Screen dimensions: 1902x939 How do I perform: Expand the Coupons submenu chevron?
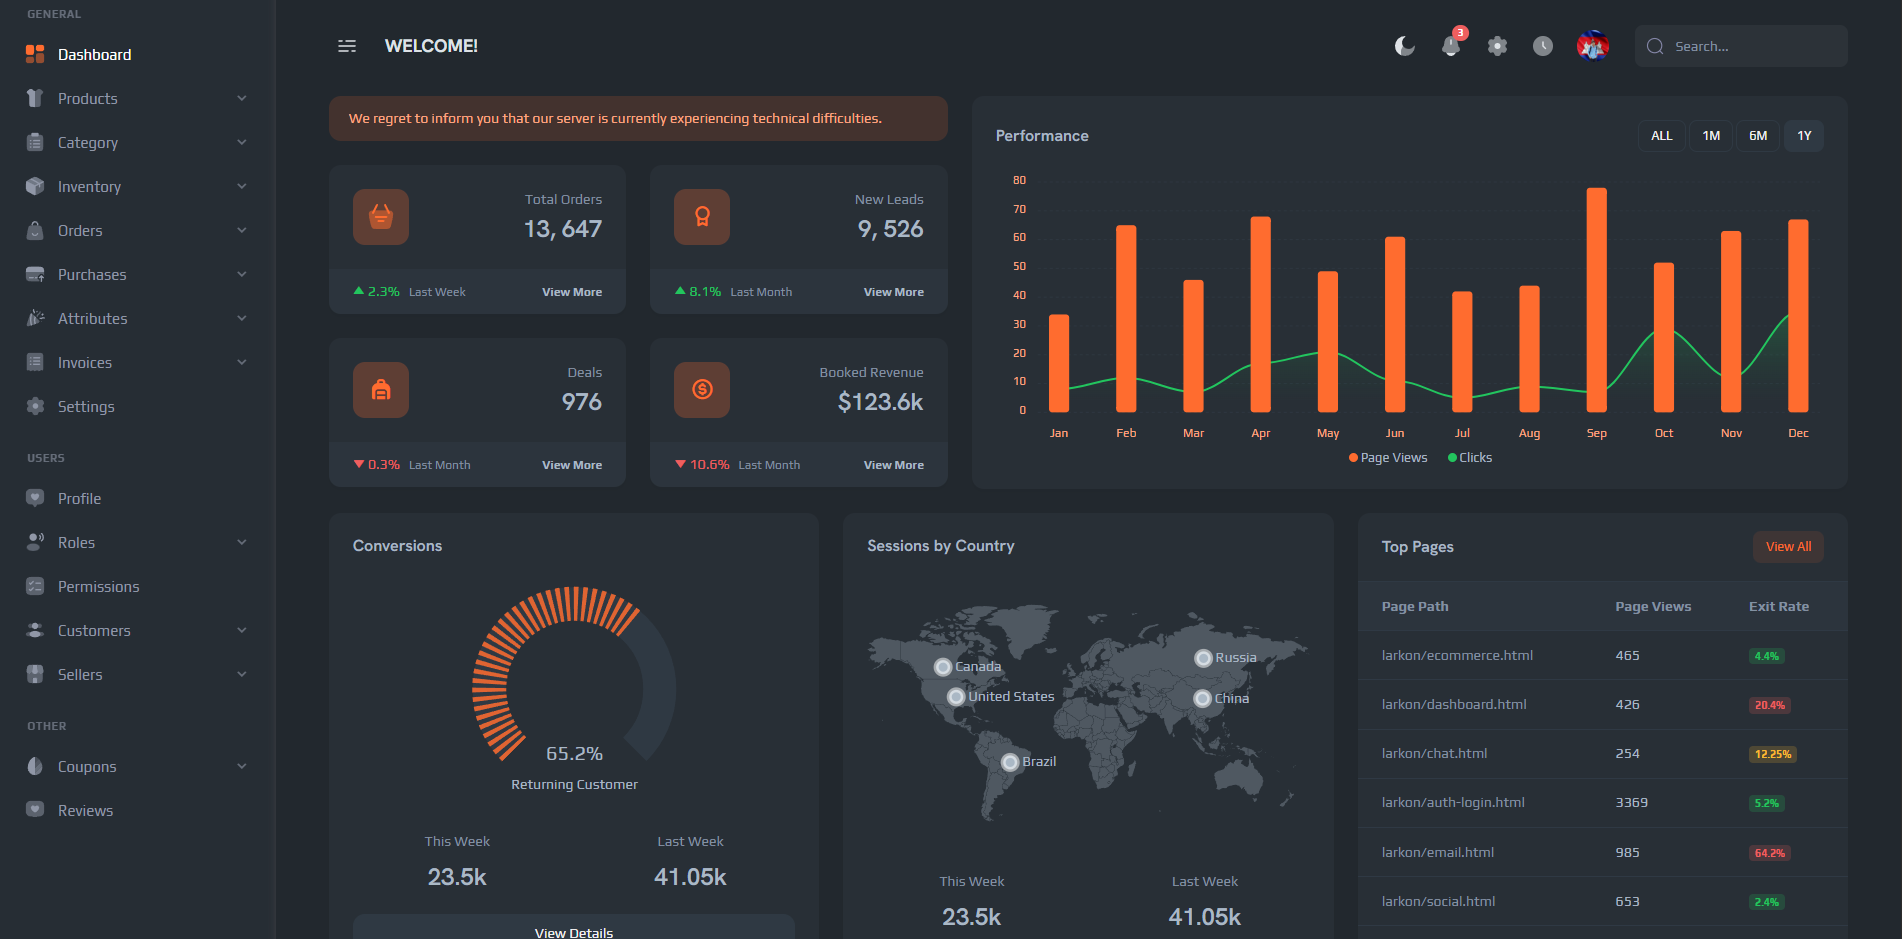point(242,766)
